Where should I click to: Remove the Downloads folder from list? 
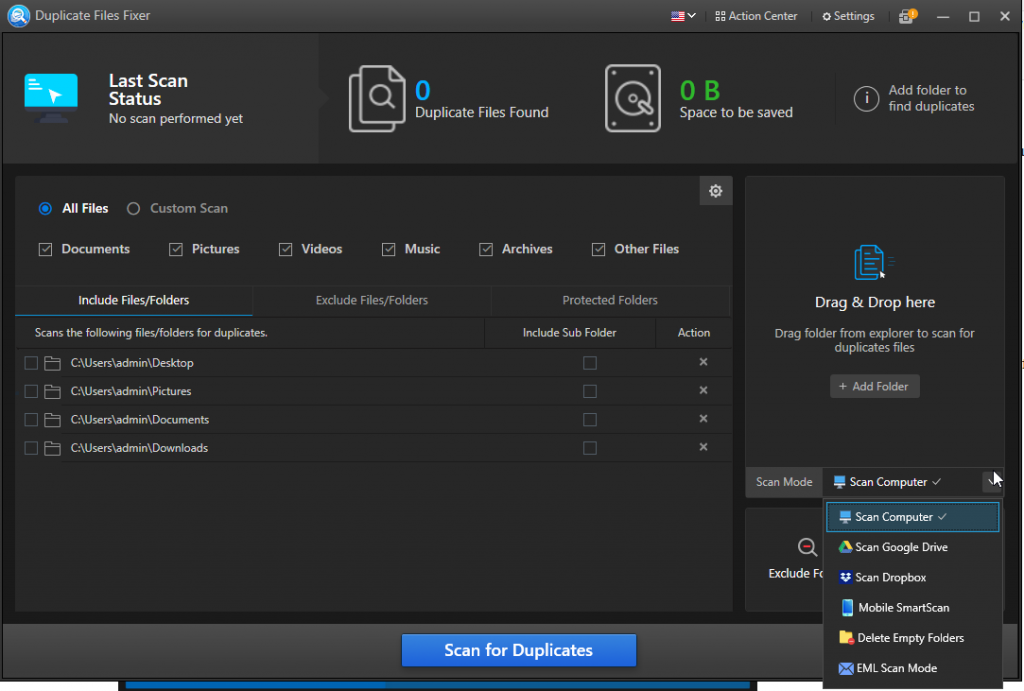pos(703,447)
